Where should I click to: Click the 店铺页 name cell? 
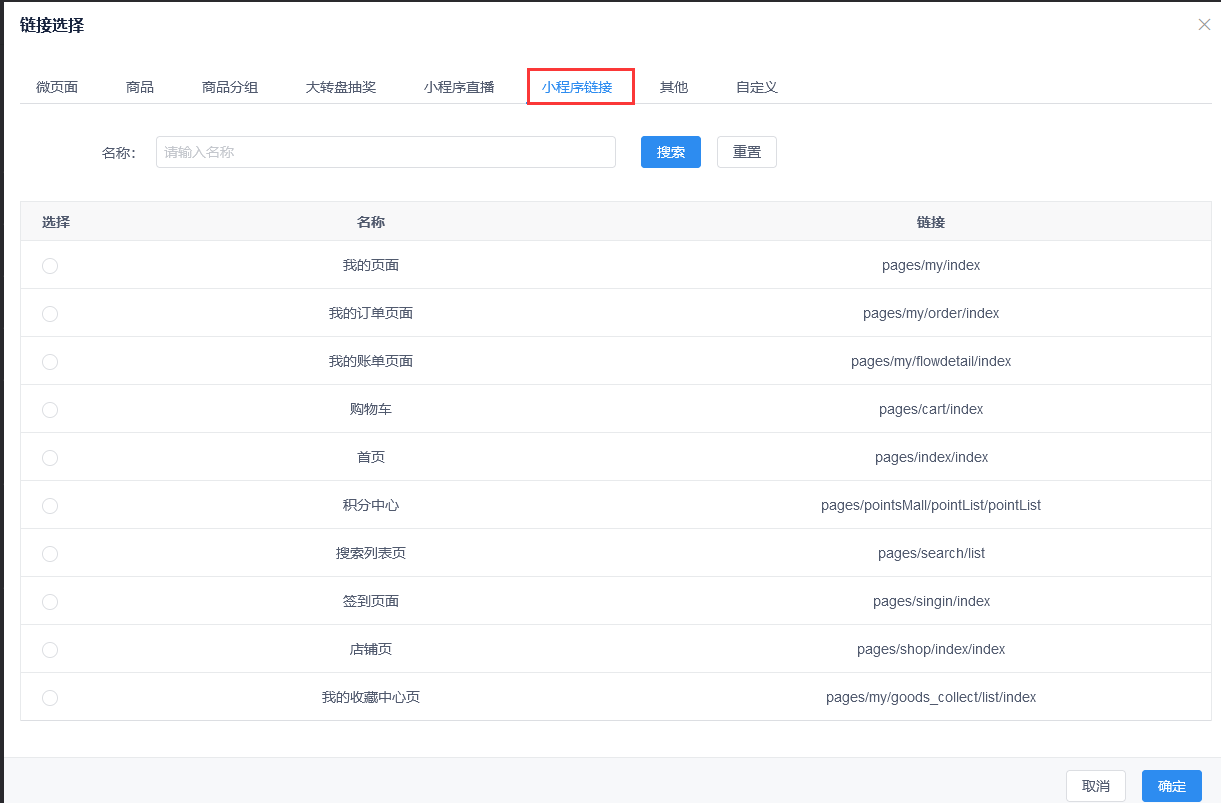point(371,649)
